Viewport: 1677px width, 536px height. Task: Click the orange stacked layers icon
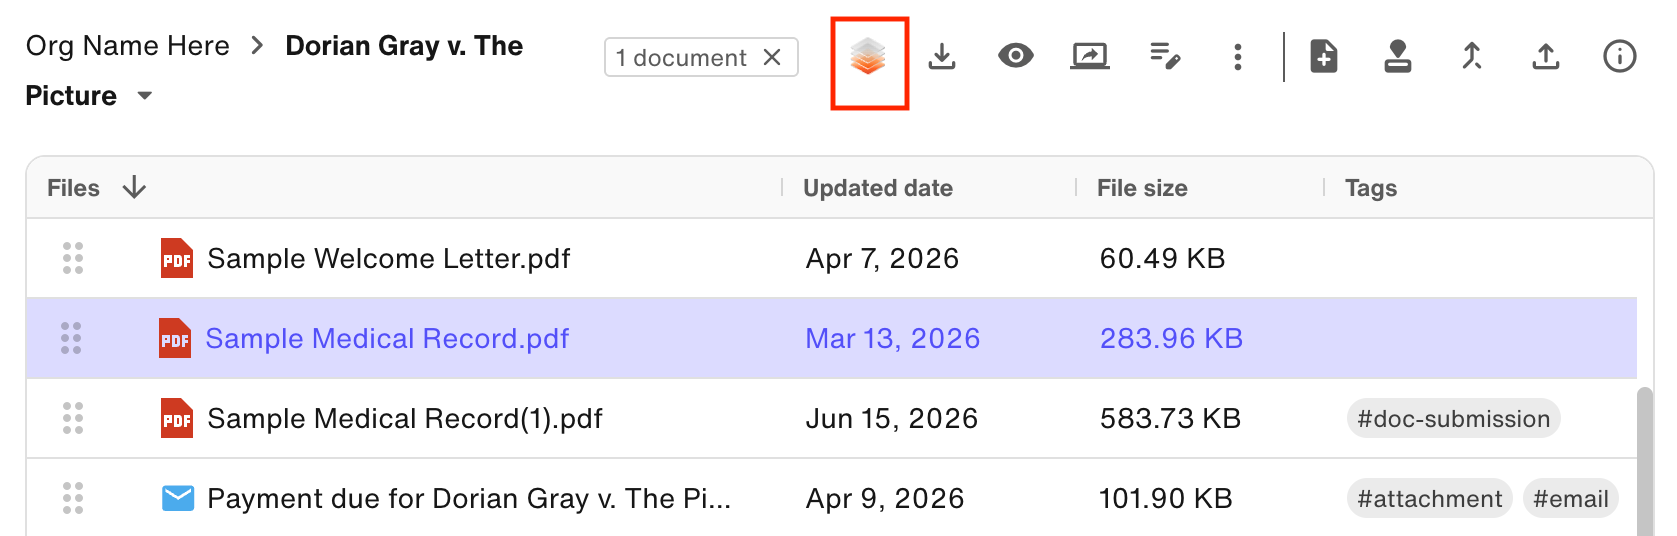click(868, 57)
